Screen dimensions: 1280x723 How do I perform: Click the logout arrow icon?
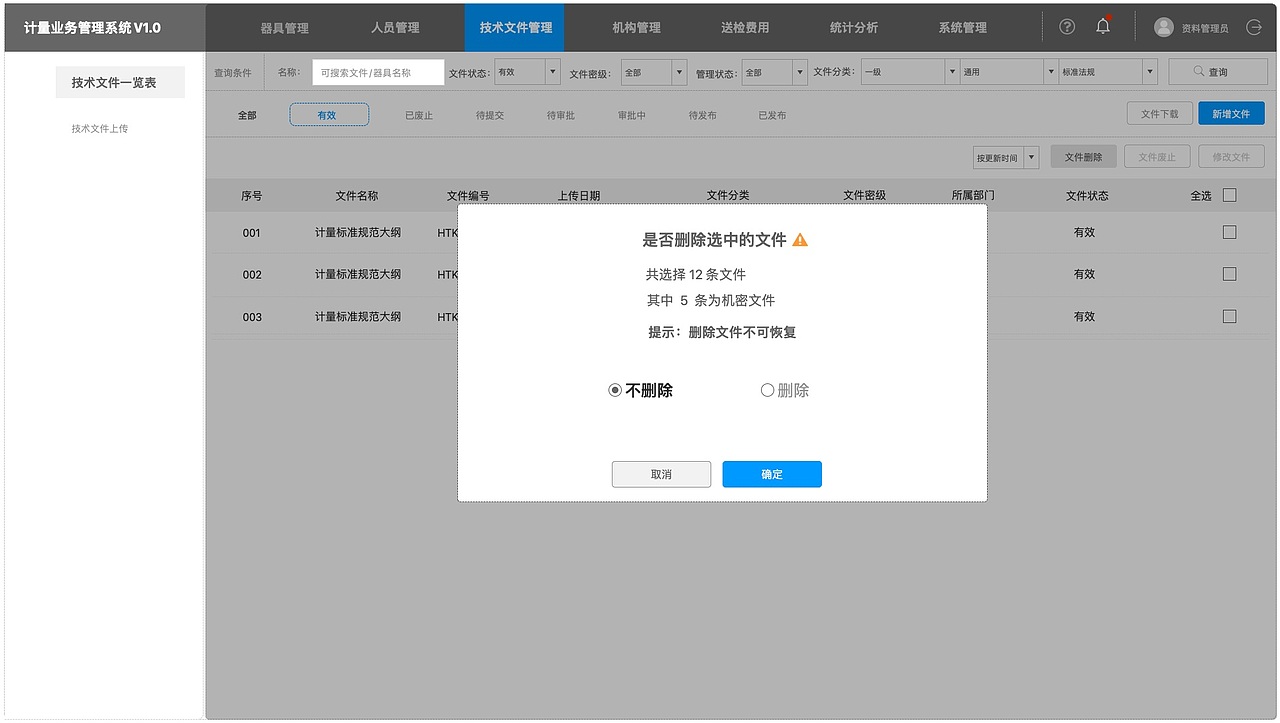tap(1254, 27)
